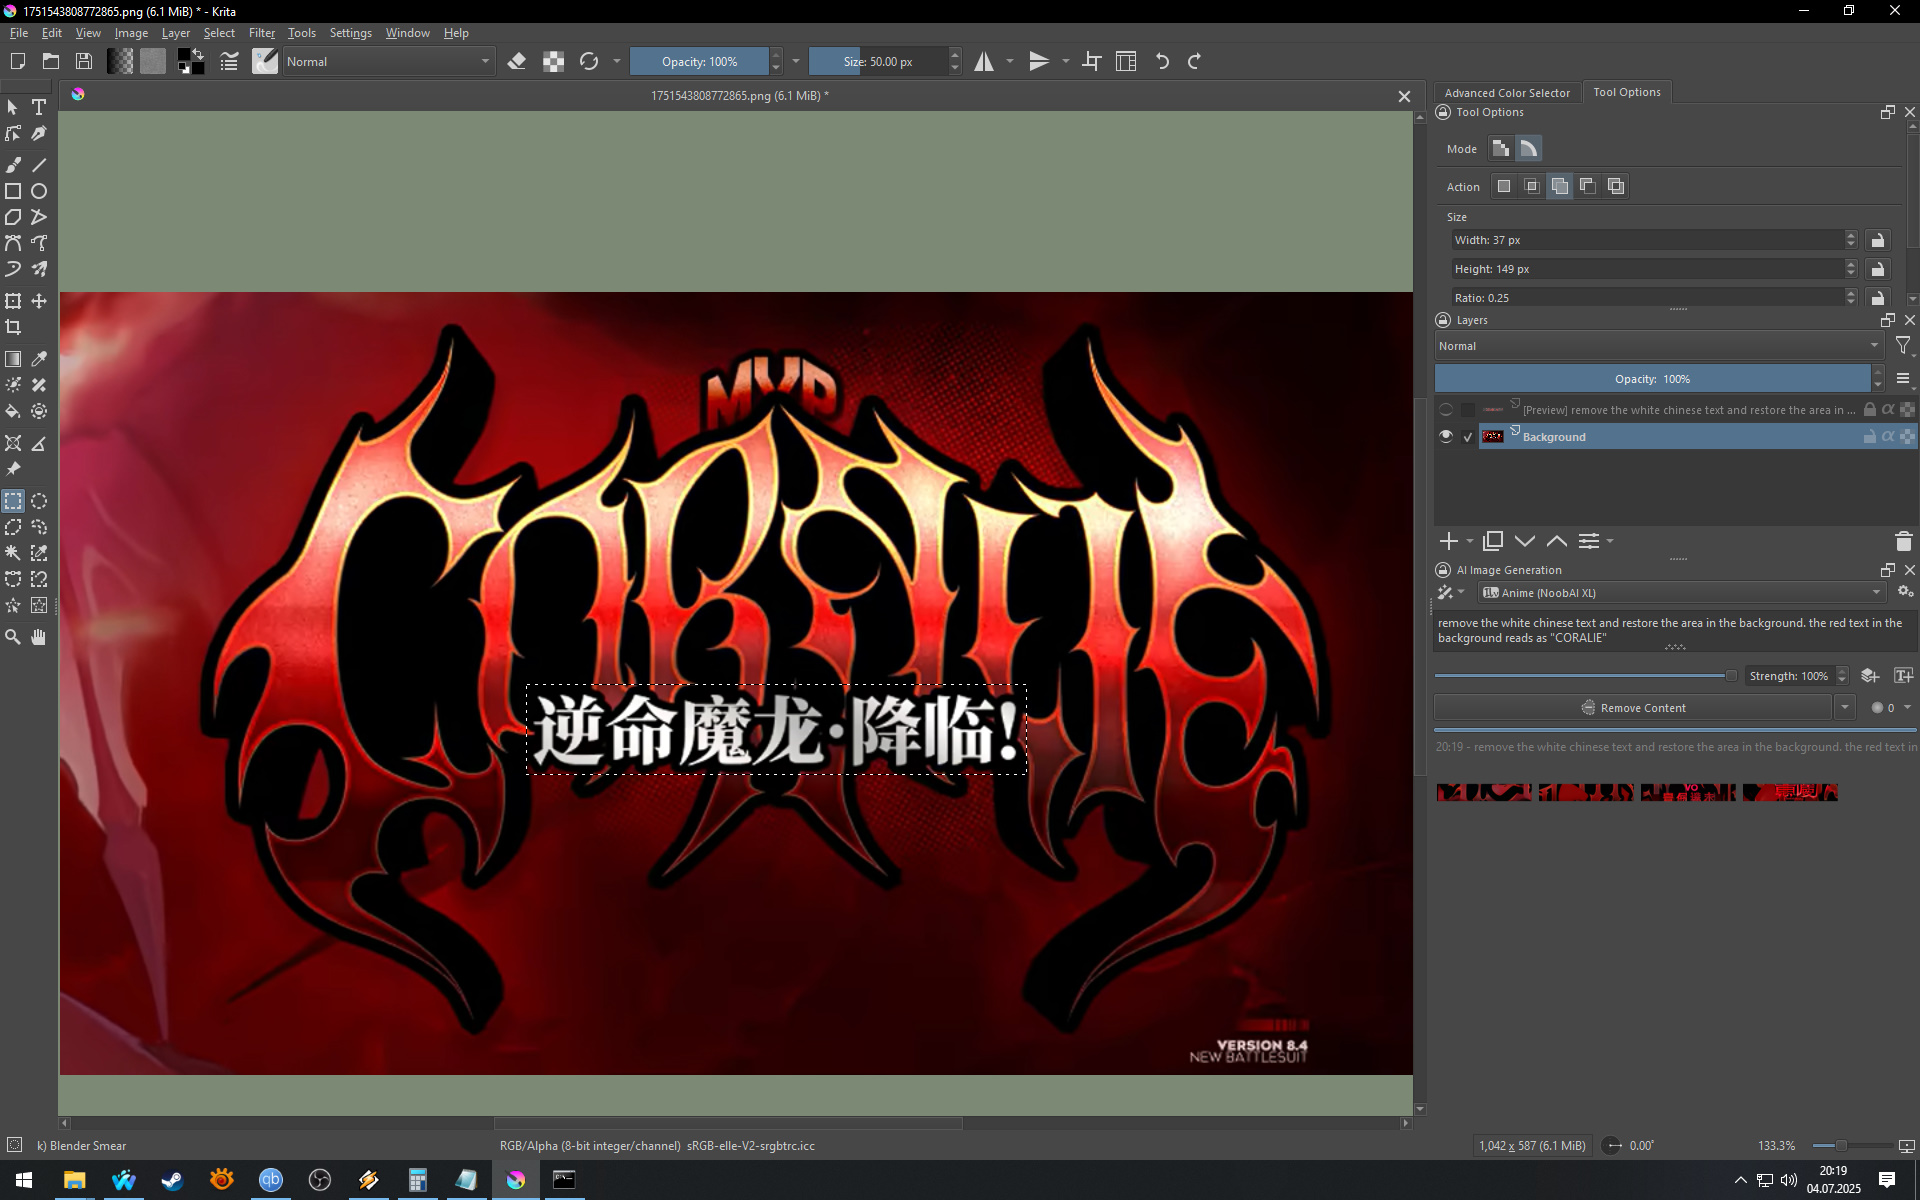Open AI Image Generation settings gear
Image resolution: width=1920 pixels, height=1200 pixels.
pyautogui.click(x=1905, y=592)
